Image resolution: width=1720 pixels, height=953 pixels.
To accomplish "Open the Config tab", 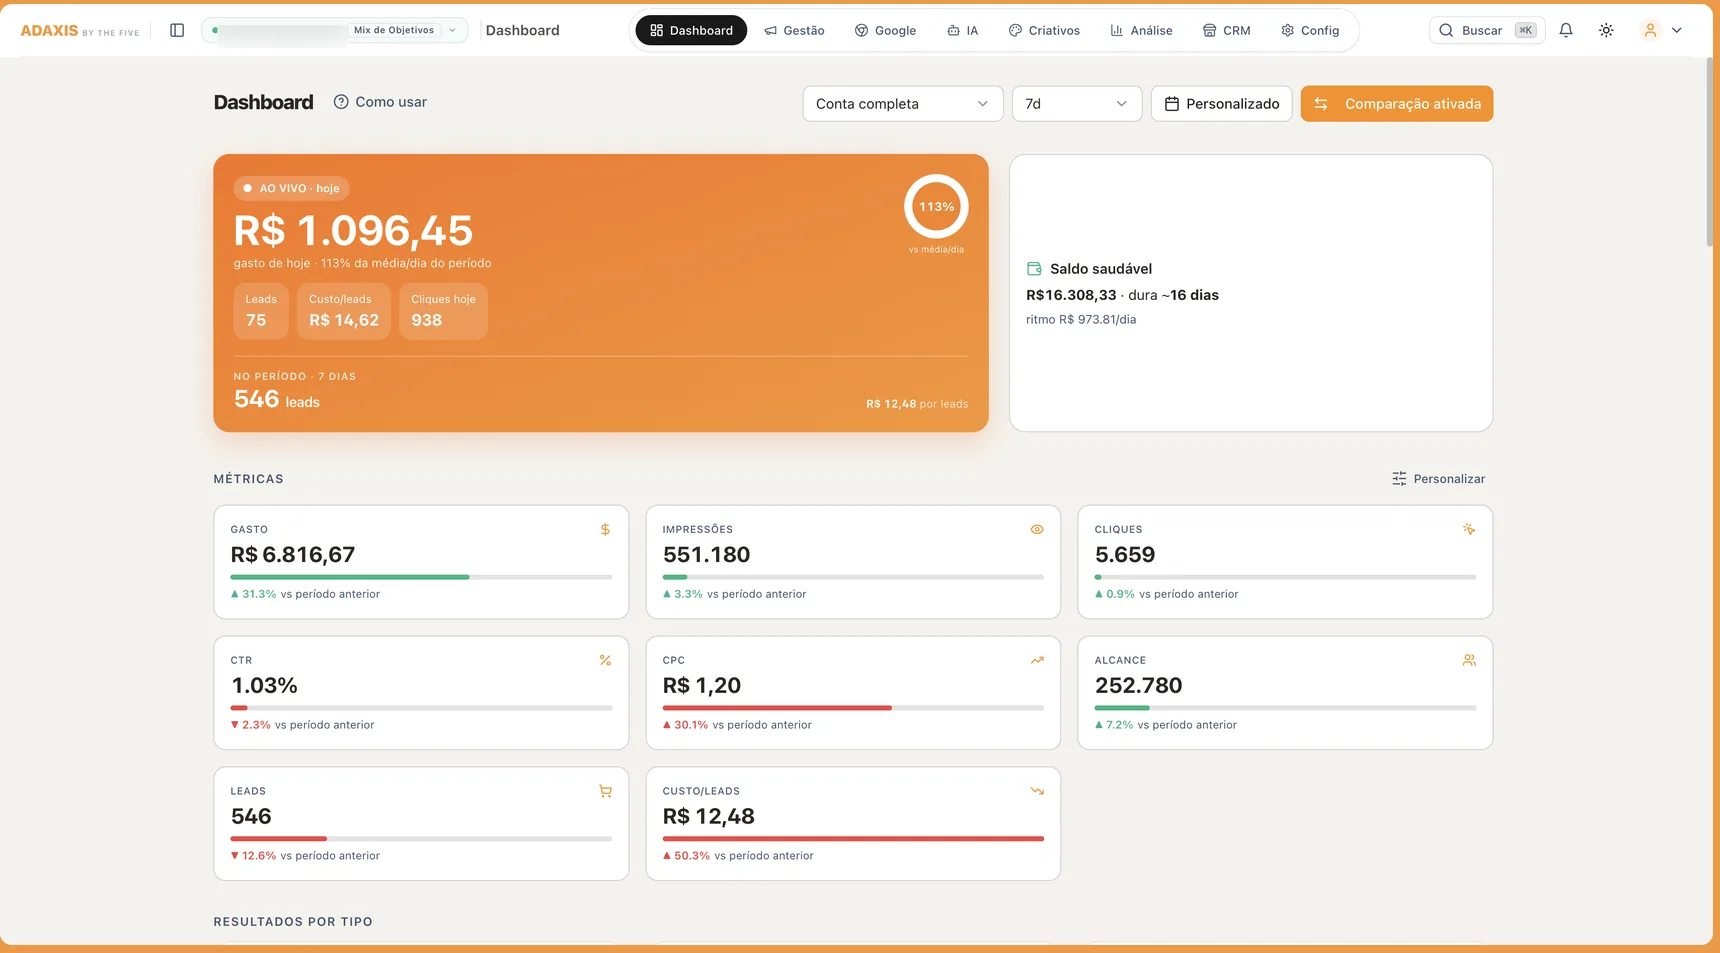I will 1310,30.
